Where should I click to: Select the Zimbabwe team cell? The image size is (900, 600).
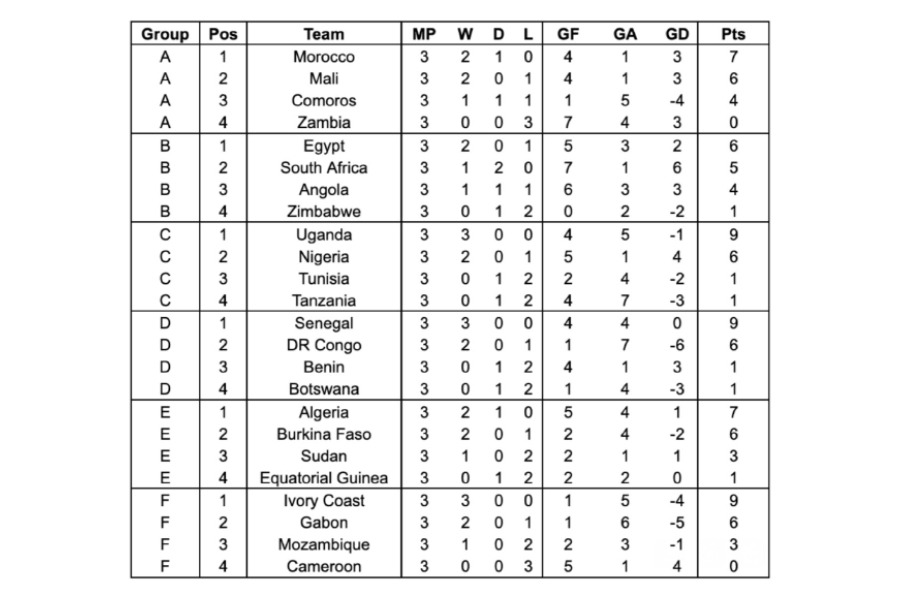point(324,211)
